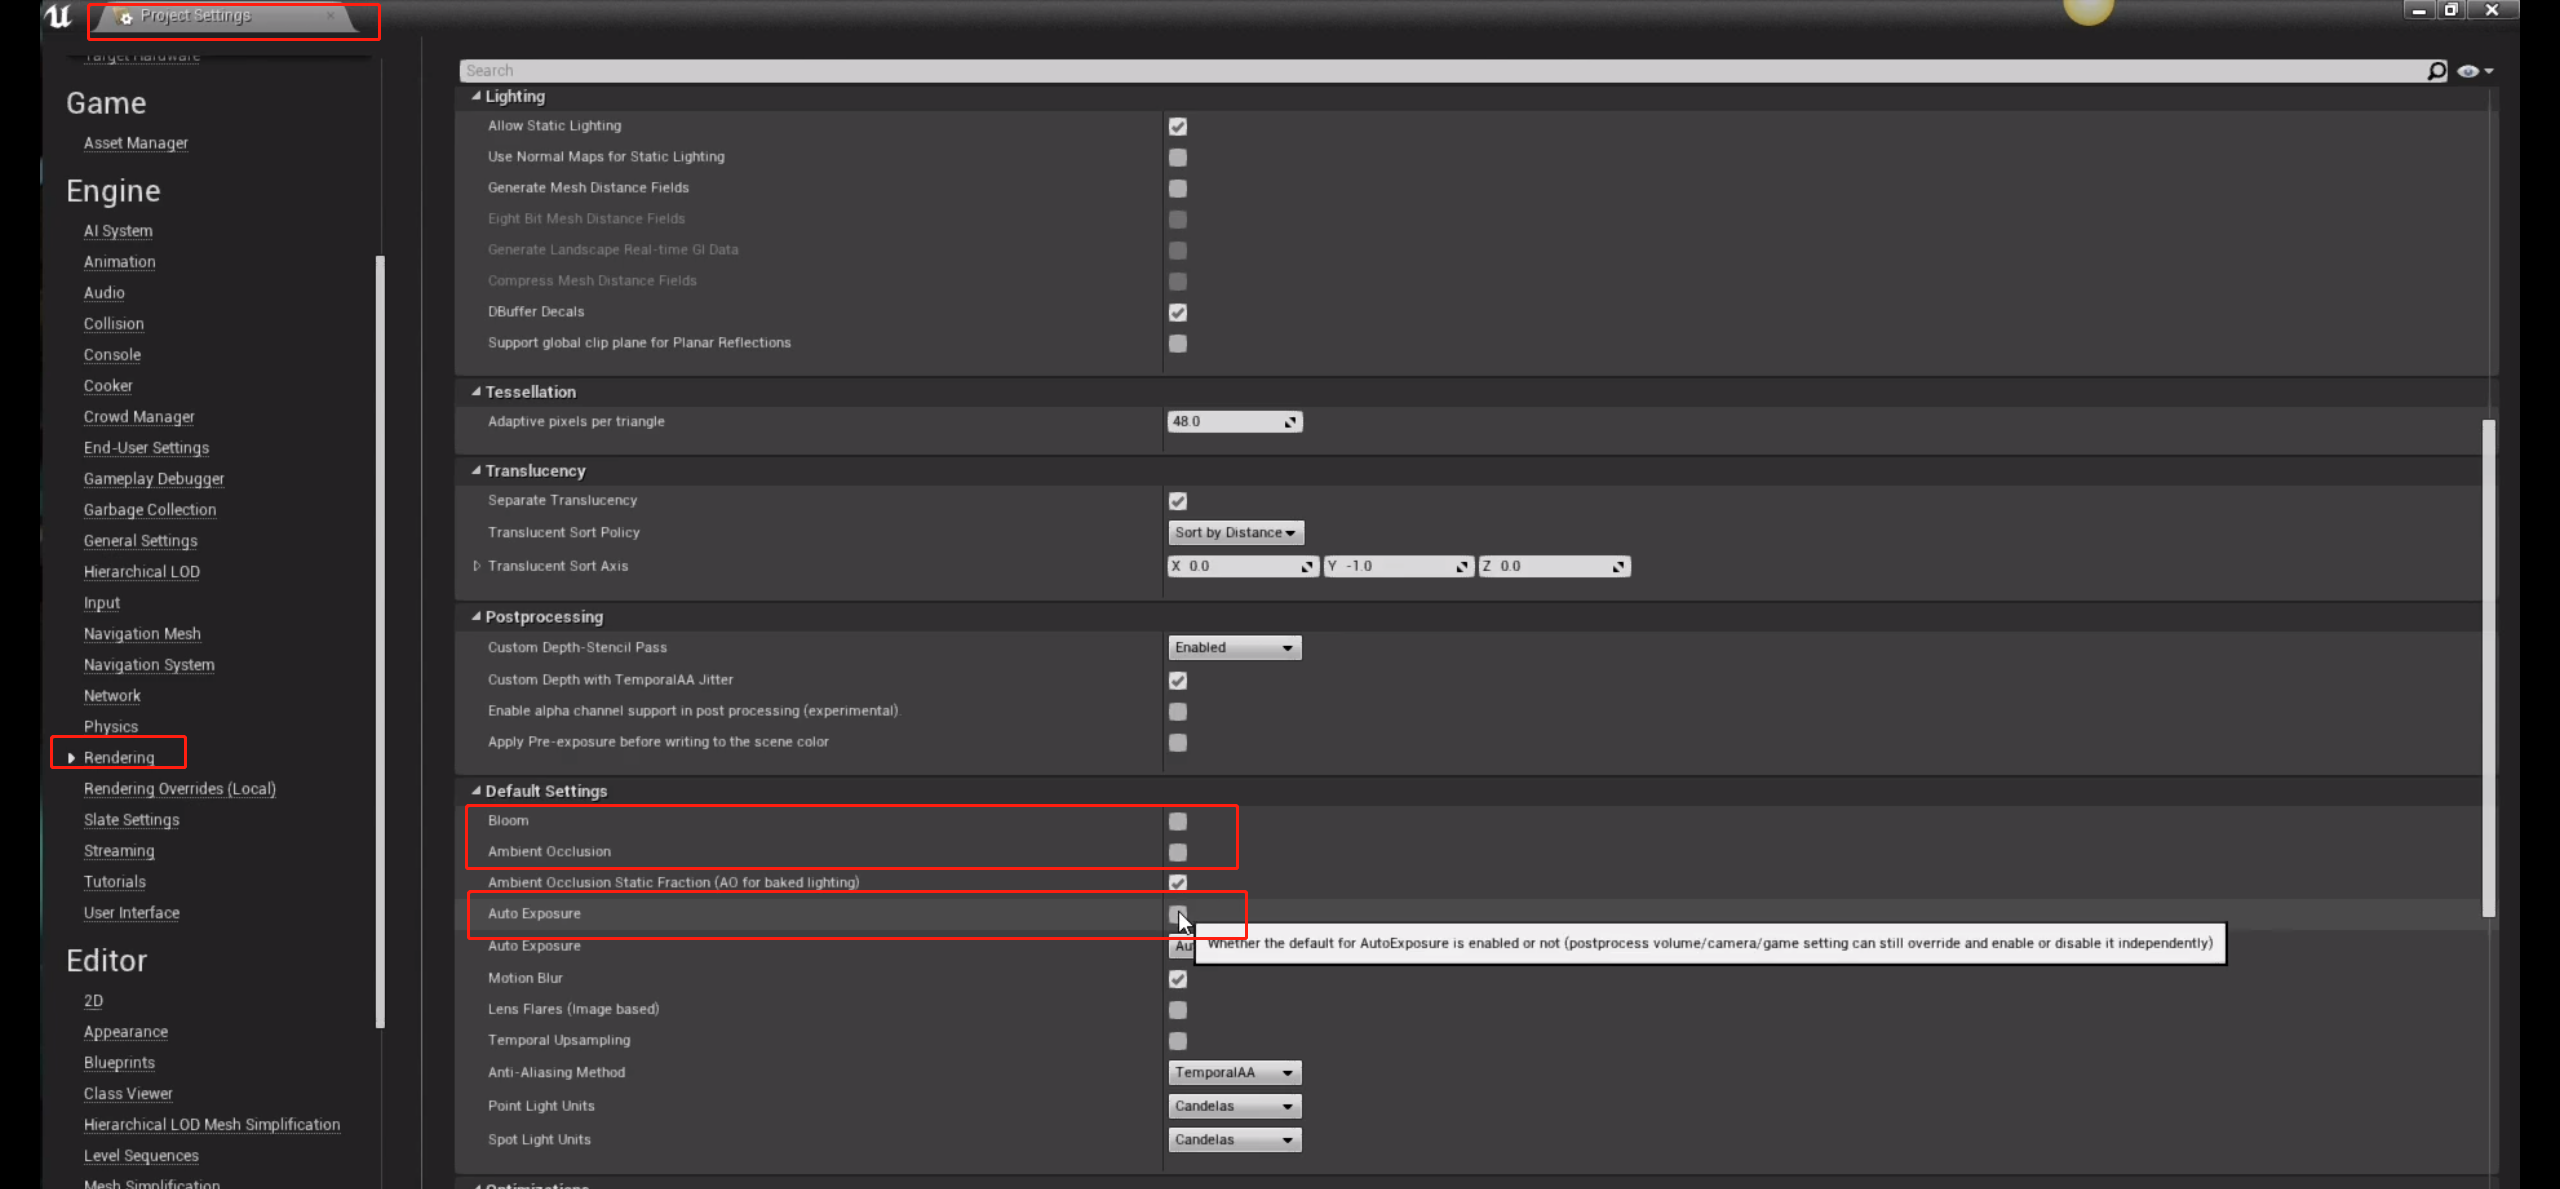Uncheck Allow Static Lighting
Viewport: 2560px width, 1189px height.
point(1178,127)
